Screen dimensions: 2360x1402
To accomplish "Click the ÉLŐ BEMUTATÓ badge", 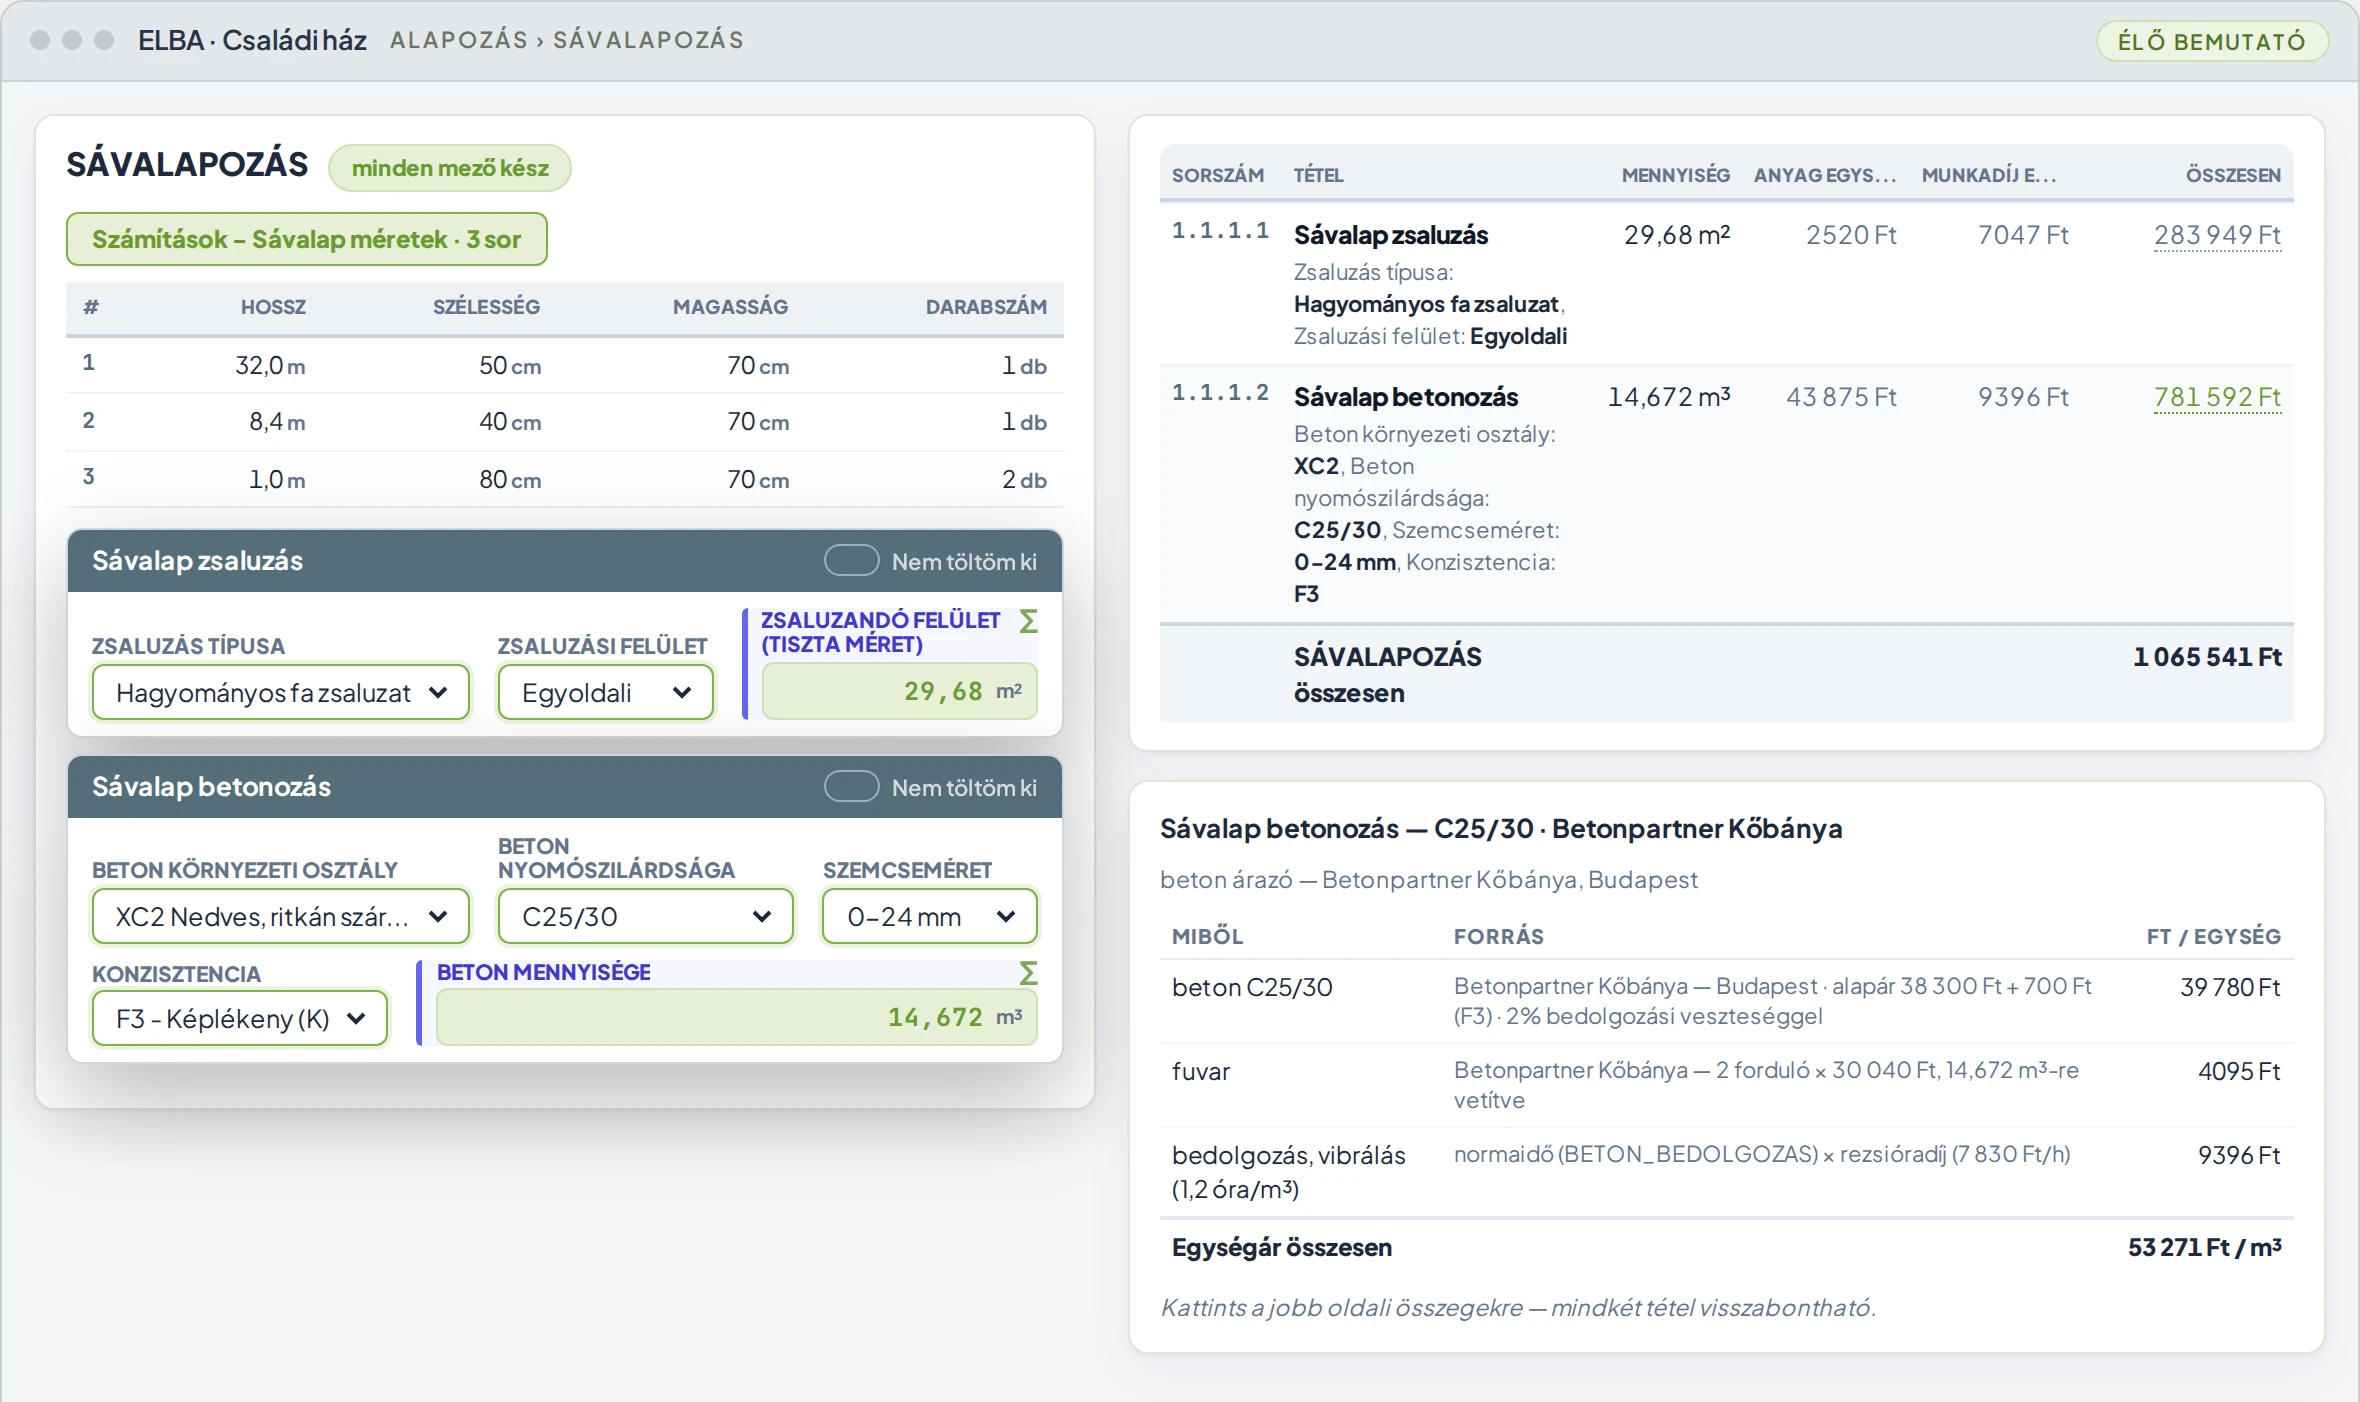I will [x=2212, y=41].
